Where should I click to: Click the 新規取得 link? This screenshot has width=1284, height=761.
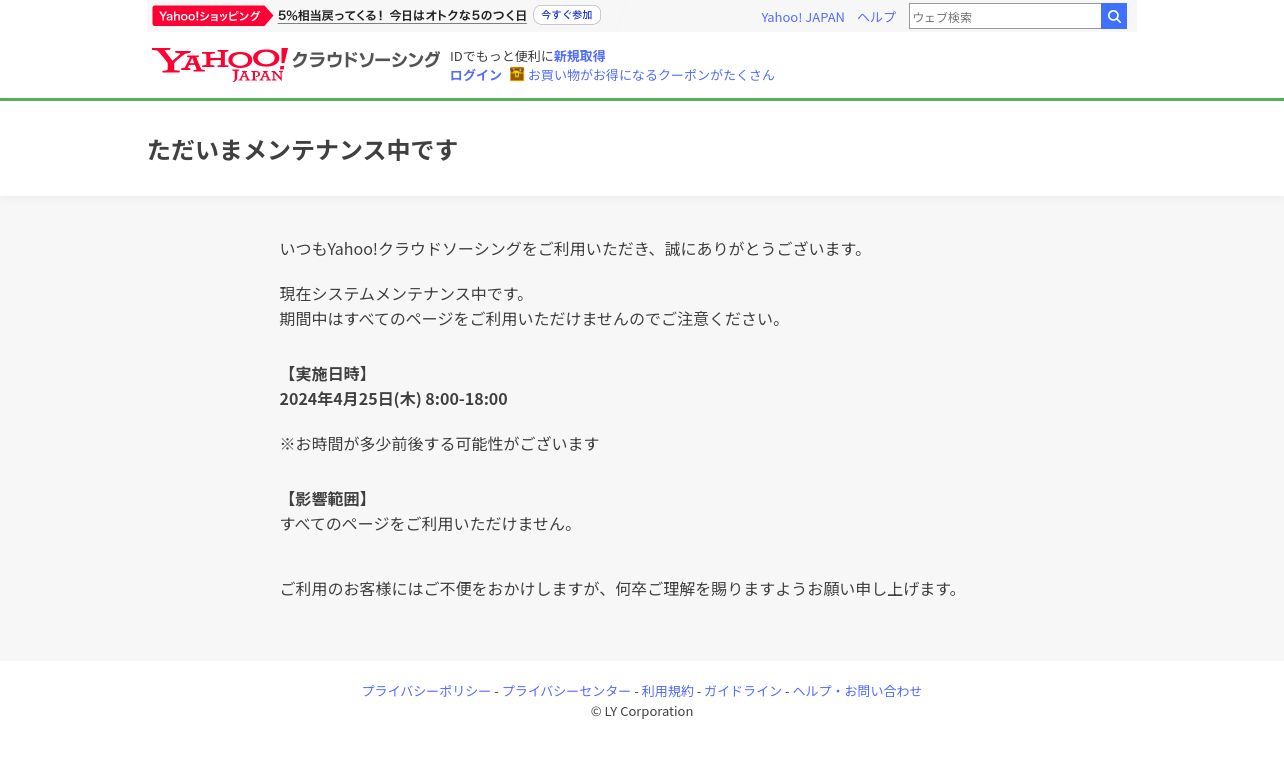[x=579, y=56]
